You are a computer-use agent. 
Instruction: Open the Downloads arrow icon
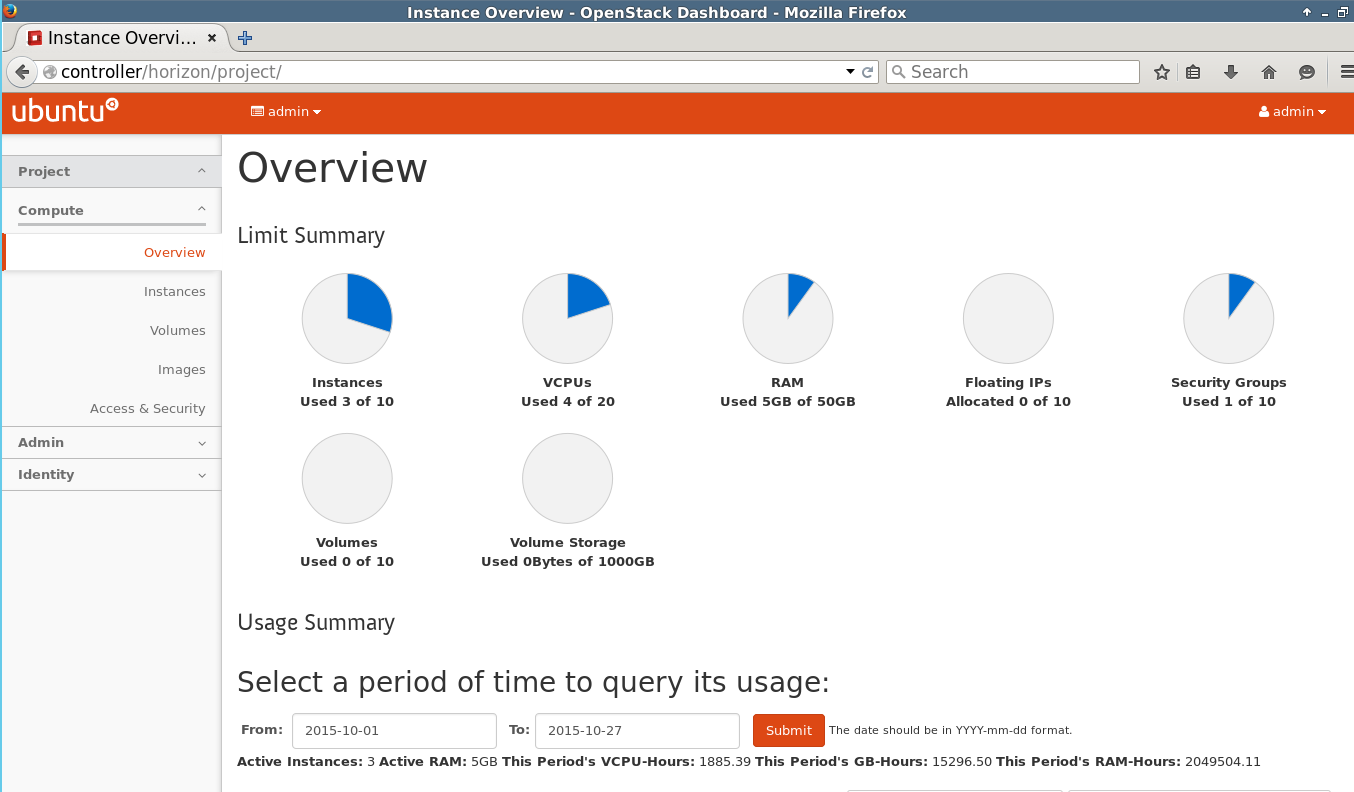(x=1231, y=72)
